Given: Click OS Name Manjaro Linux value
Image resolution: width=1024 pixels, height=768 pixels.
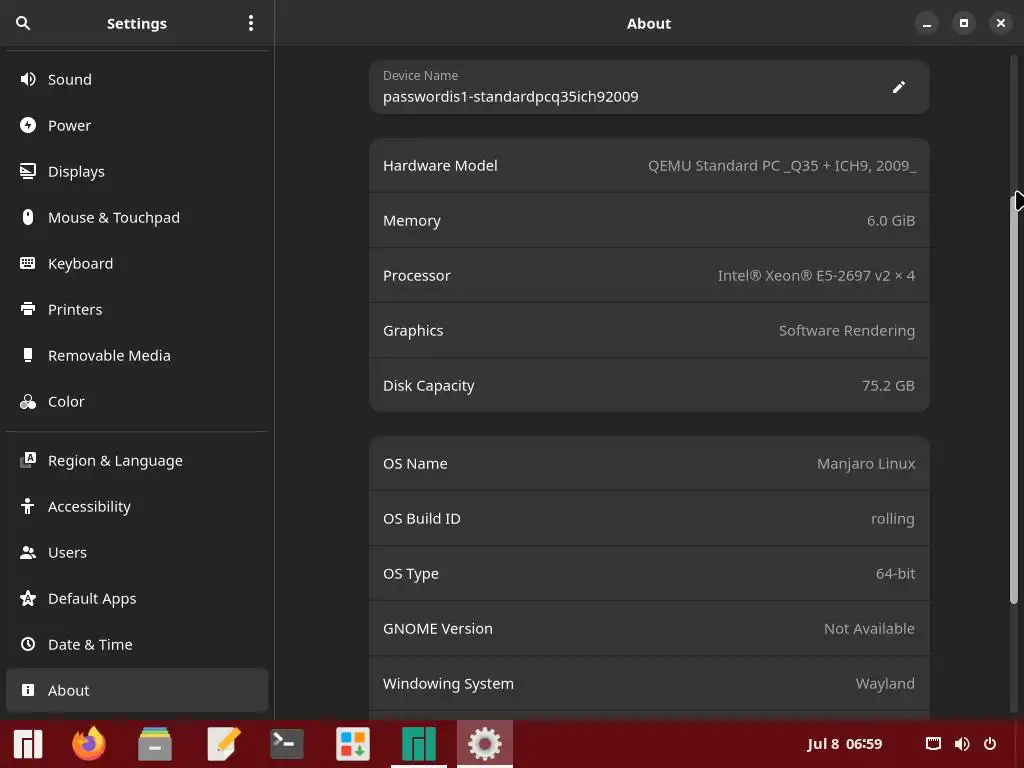Looking at the screenshot, I should (866, 464).
